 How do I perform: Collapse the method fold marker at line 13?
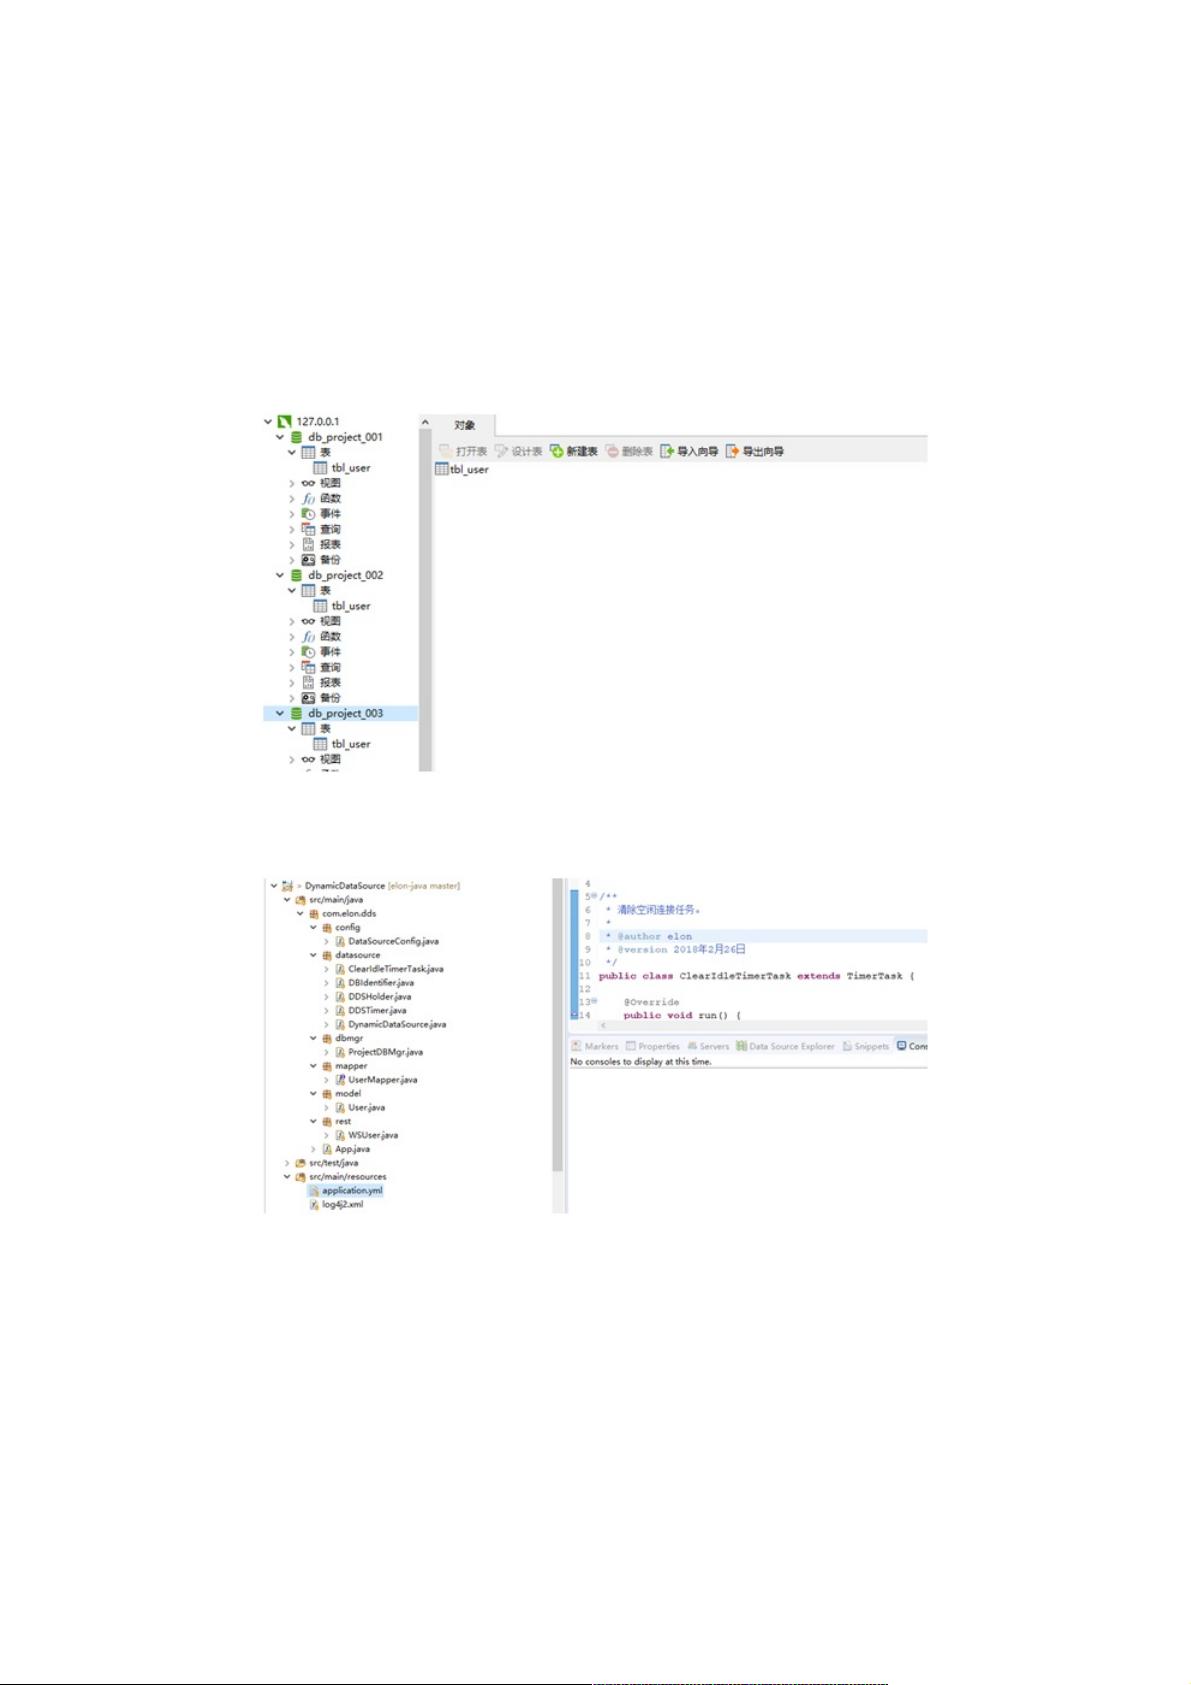pos(594,1001)
